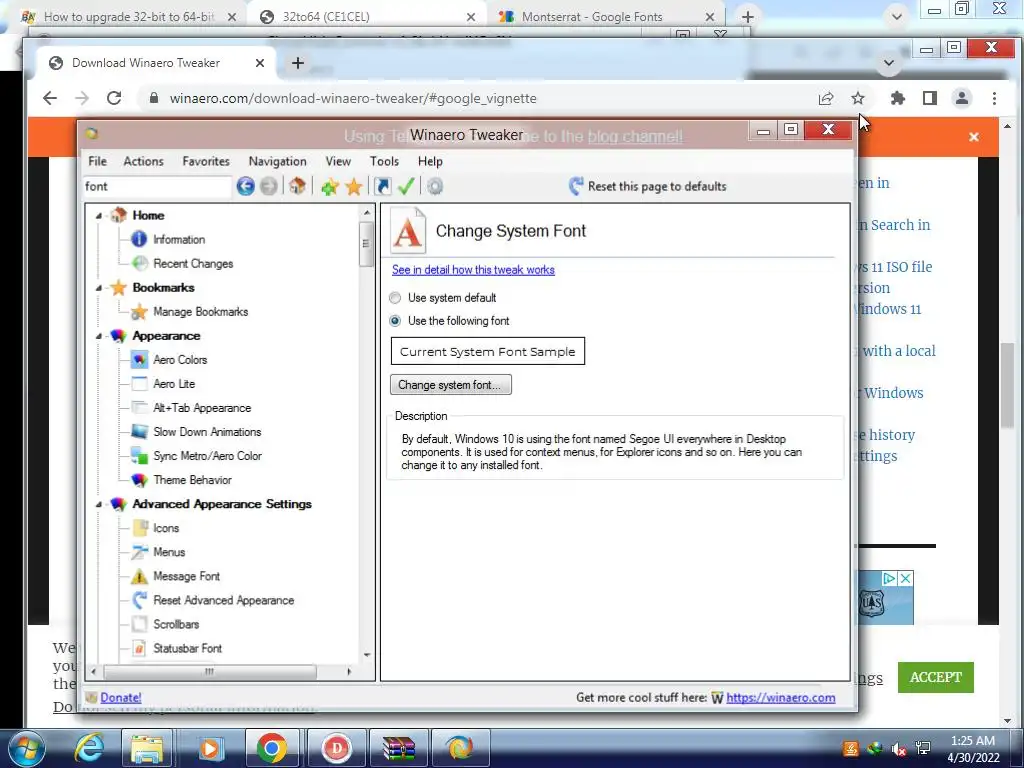Select Theme Behavior item
1024x768 pixels.
pos(192,480)
